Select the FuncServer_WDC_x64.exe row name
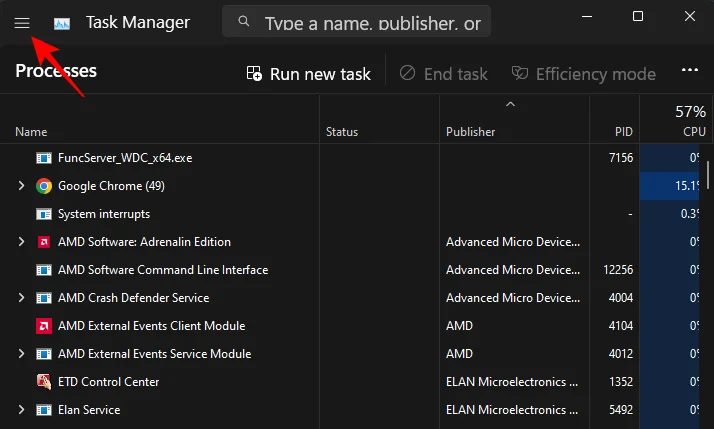714x429 pixels. [x=125, y=158]
